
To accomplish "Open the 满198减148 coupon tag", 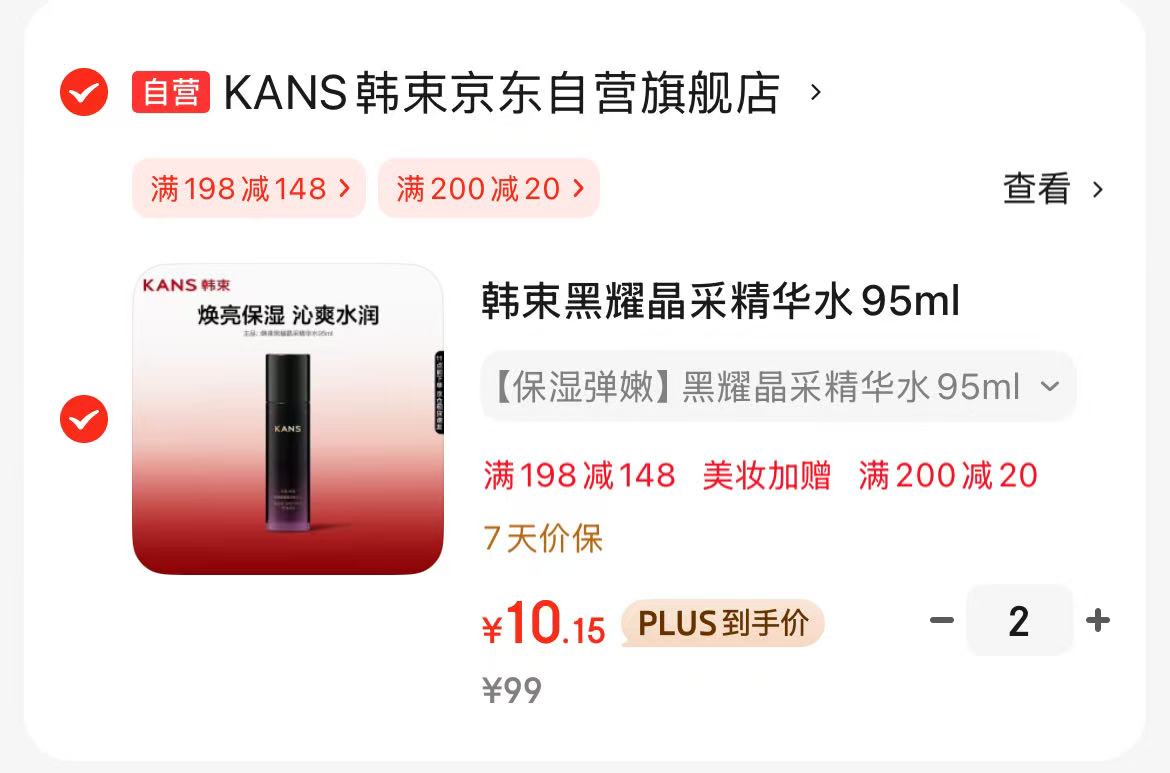I will (249, 188).
